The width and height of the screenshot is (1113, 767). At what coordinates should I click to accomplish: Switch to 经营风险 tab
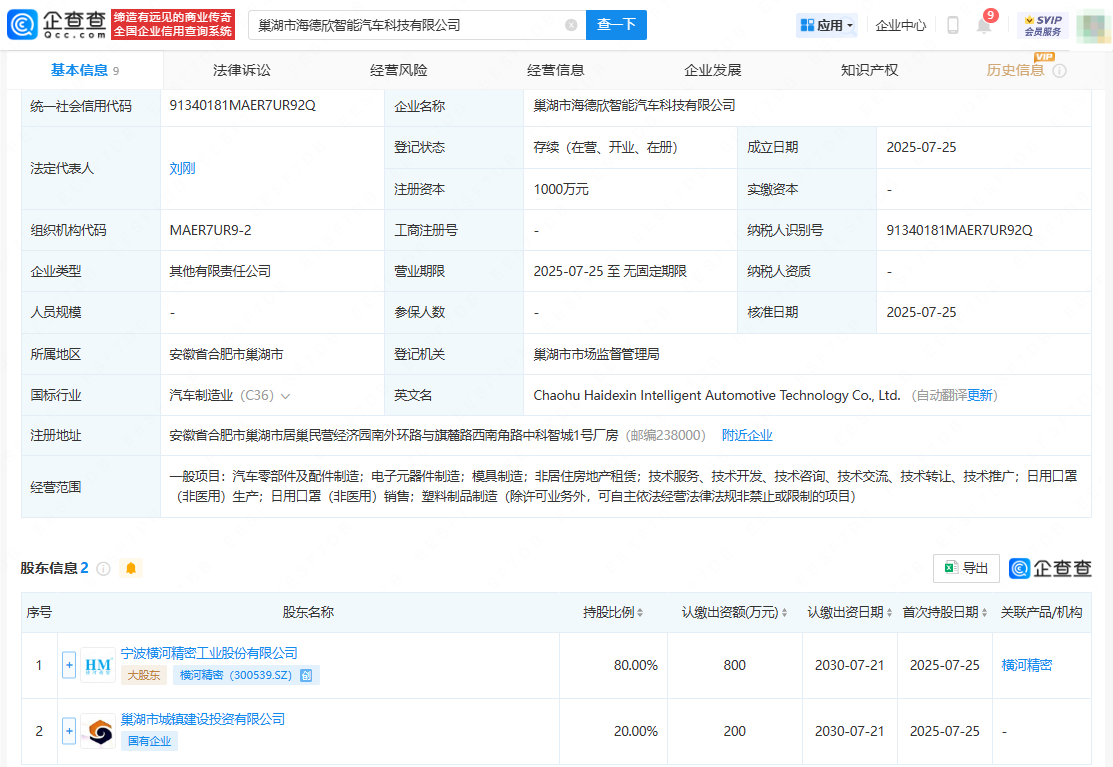tap(398, 70)
